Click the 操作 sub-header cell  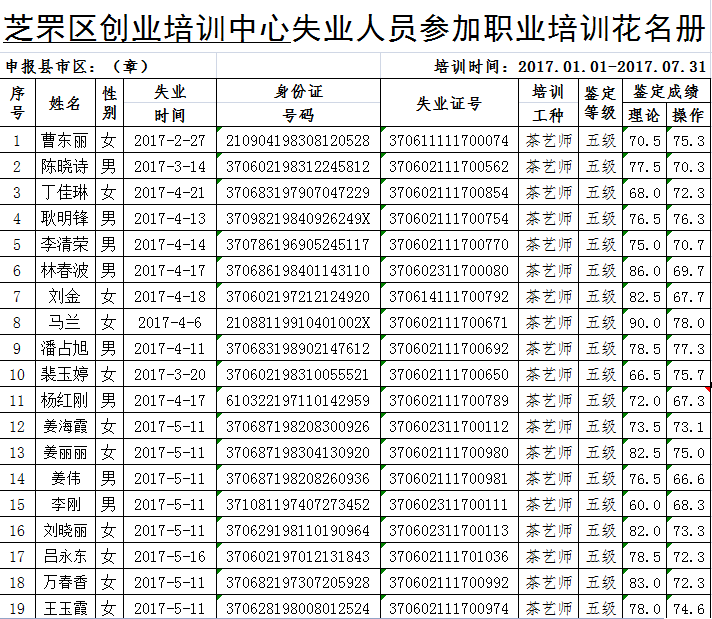[x=688, y=115]
